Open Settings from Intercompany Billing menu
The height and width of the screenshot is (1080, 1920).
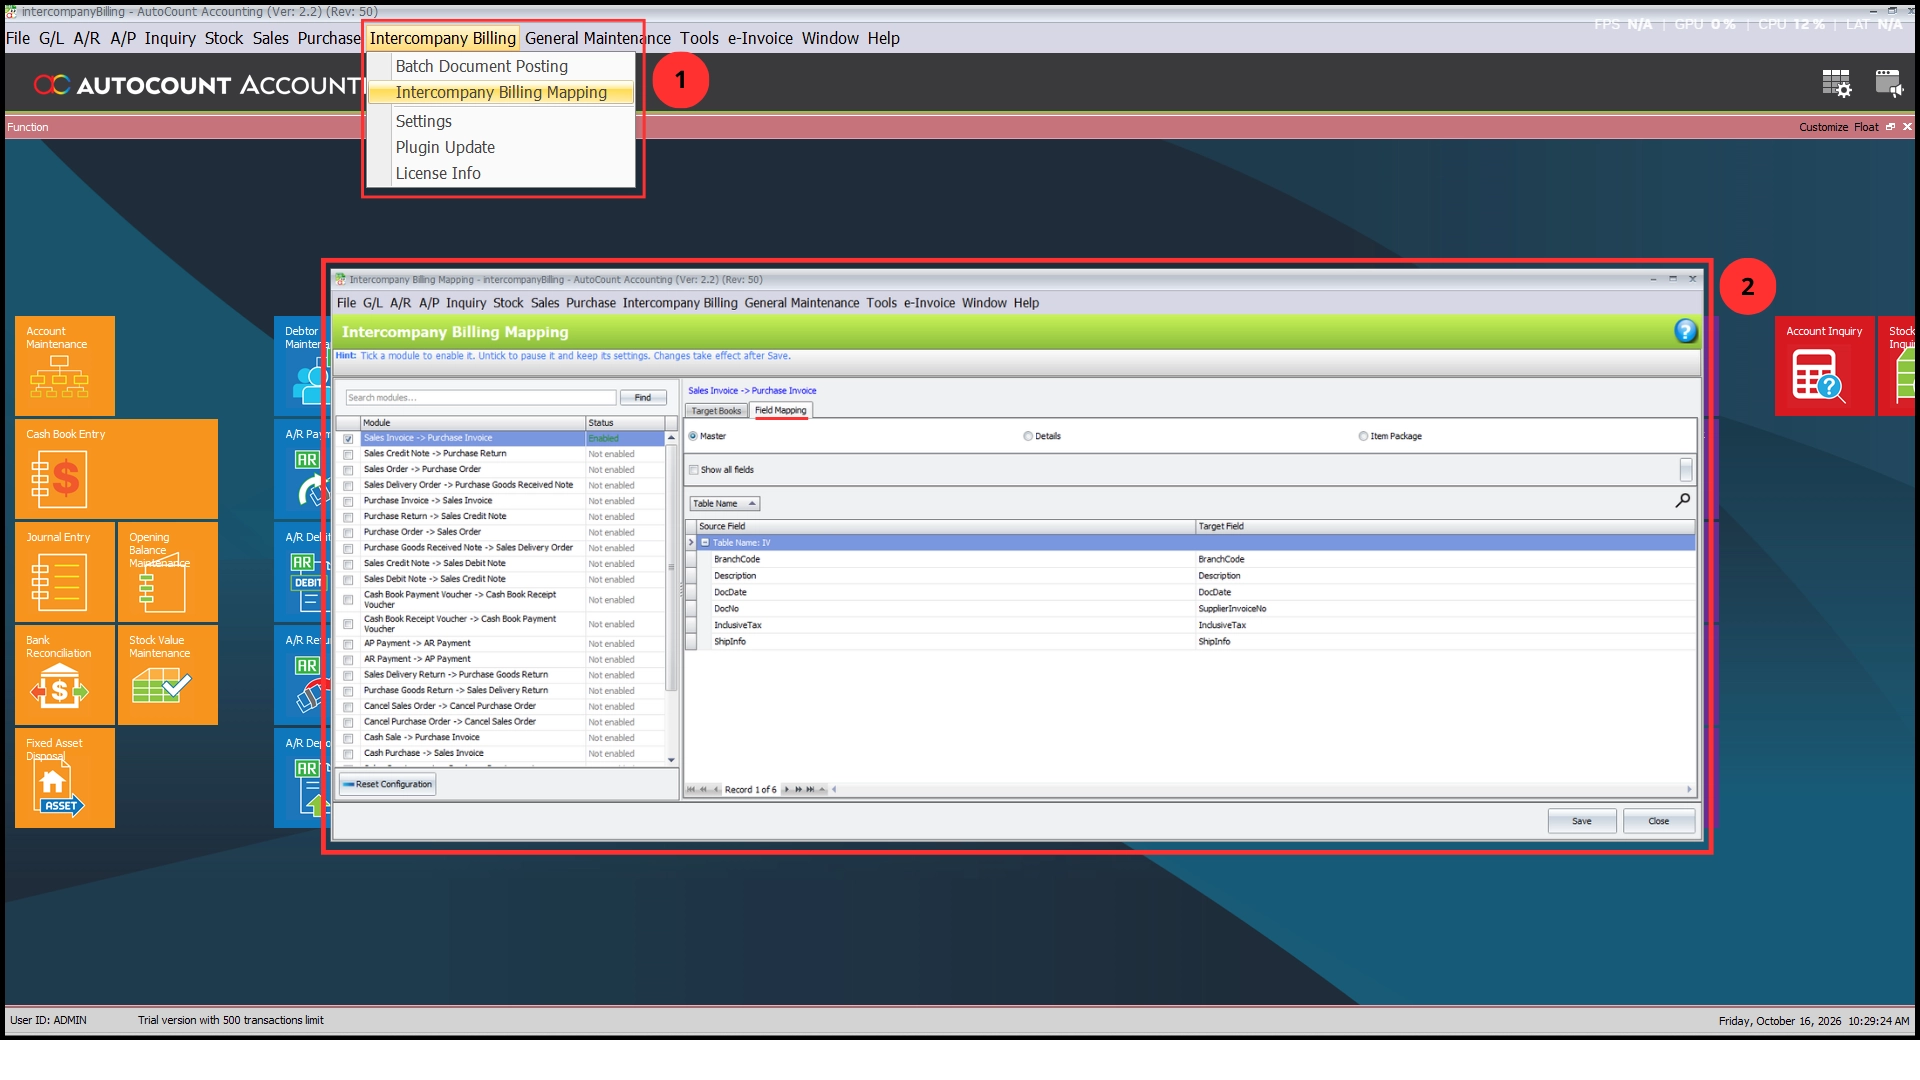423,121
